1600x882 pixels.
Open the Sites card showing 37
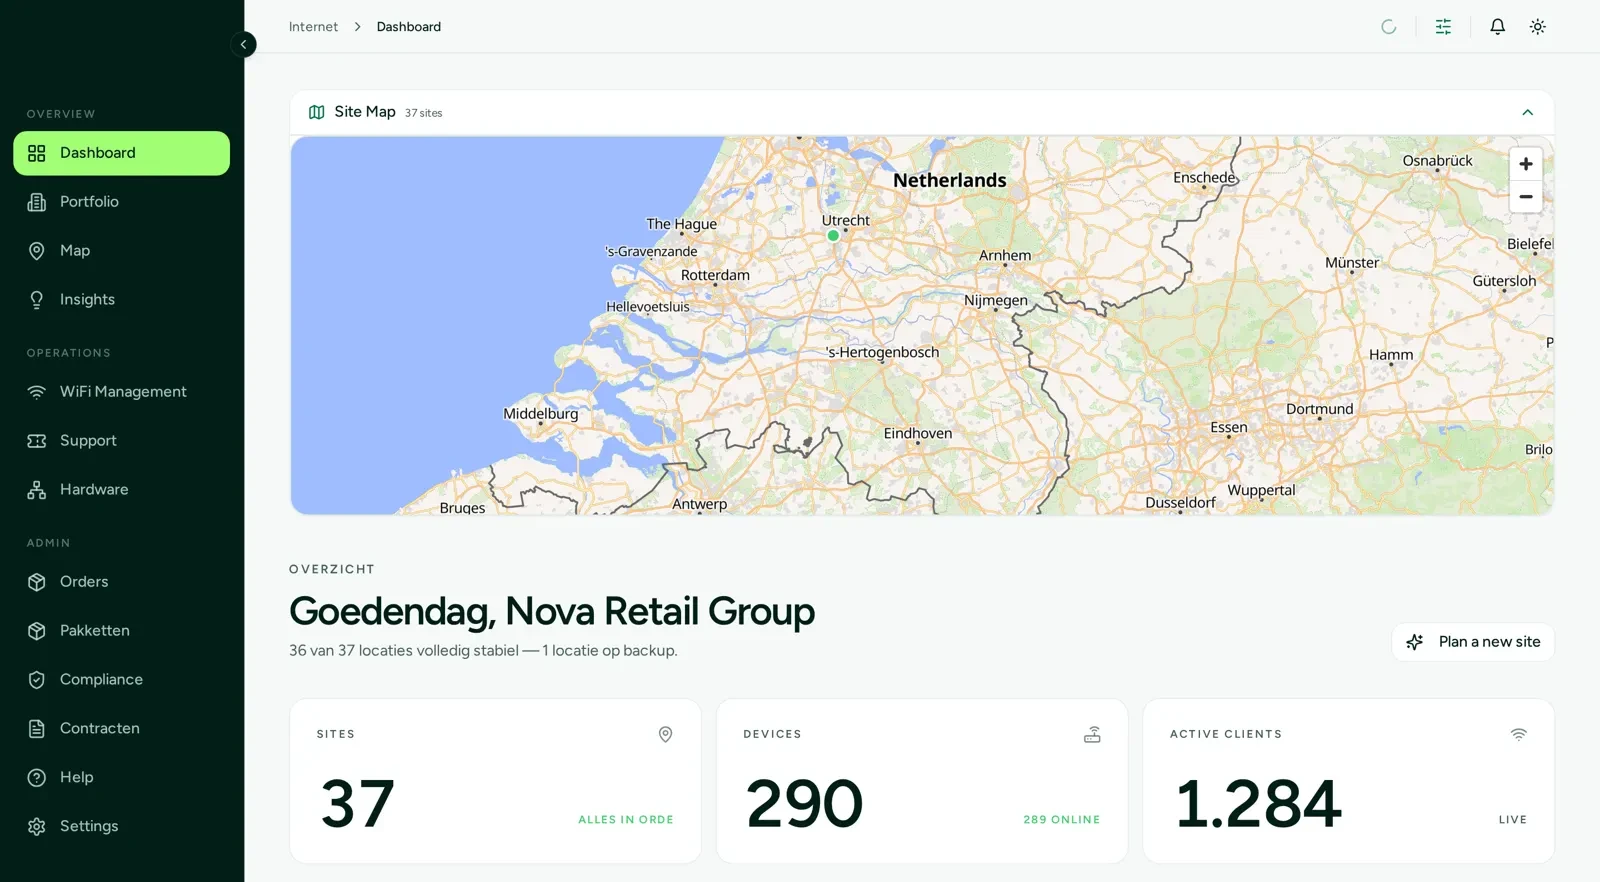coord(495,781)
